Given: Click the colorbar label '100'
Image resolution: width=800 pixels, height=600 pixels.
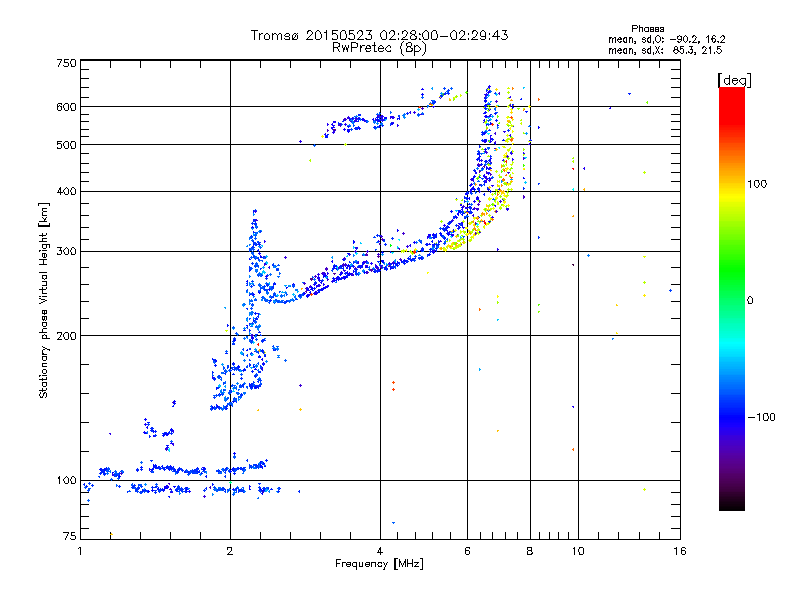Looking at the screenshot, I should pos(757,184).
